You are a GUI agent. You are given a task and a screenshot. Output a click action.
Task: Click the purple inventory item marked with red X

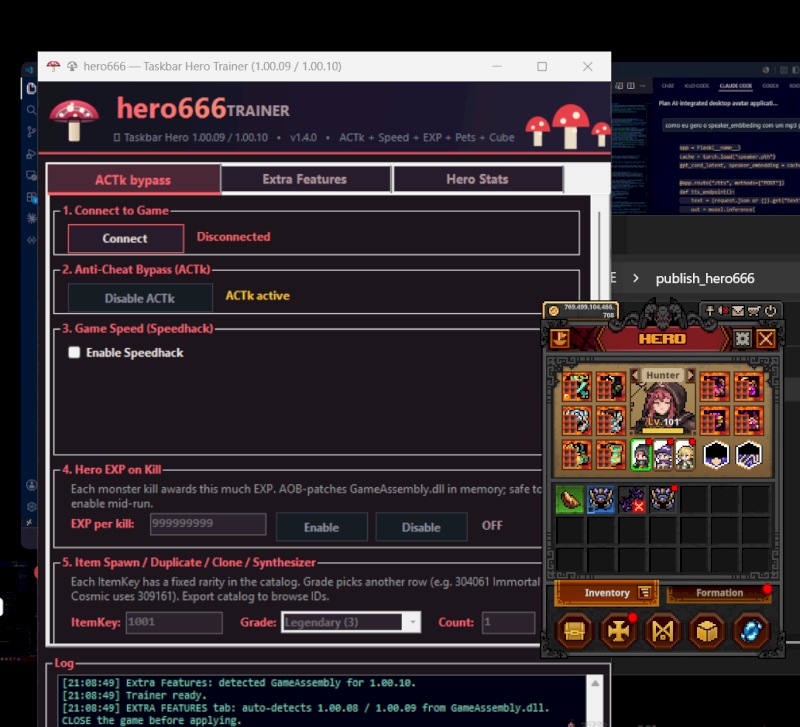632,499
